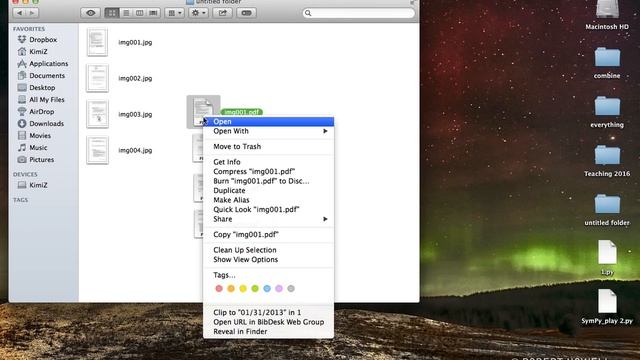This screenshot has width=640, height=360.
Task: Open the Arrange items dropdown in toolbar
Action: tap(175, 13)
